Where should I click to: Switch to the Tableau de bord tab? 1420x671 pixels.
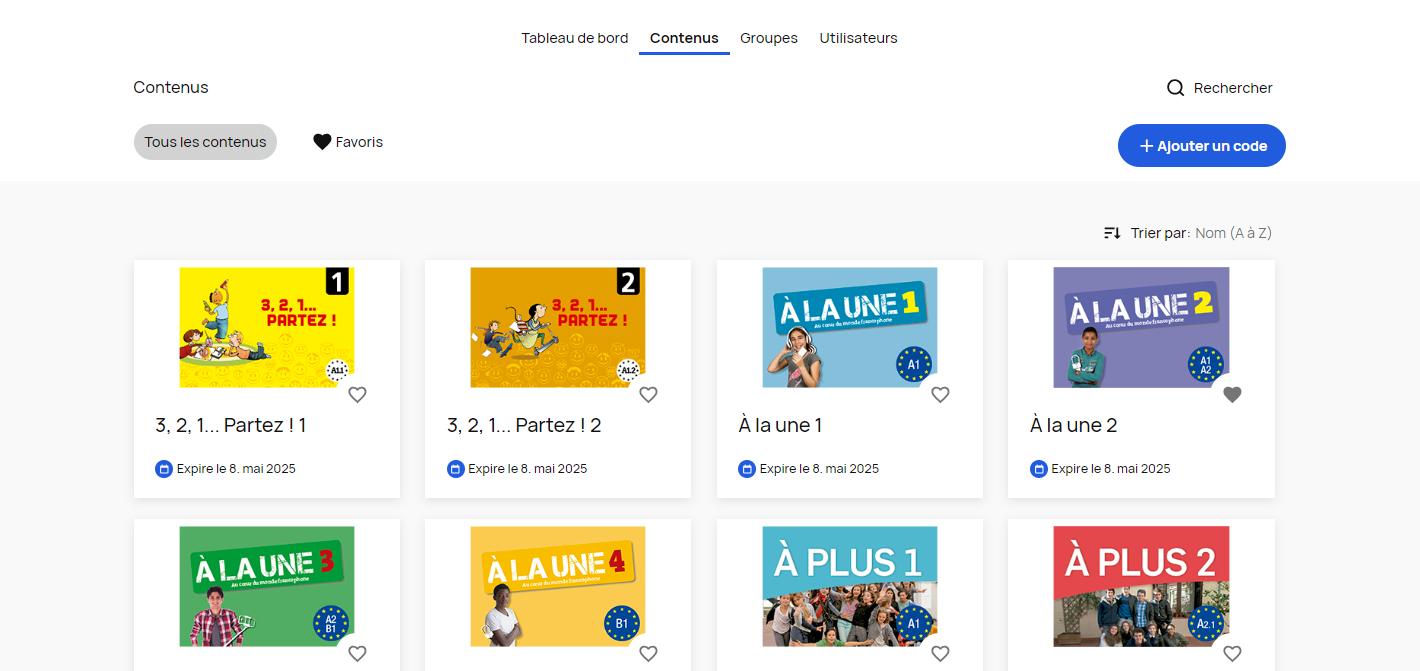click(574, 38)
